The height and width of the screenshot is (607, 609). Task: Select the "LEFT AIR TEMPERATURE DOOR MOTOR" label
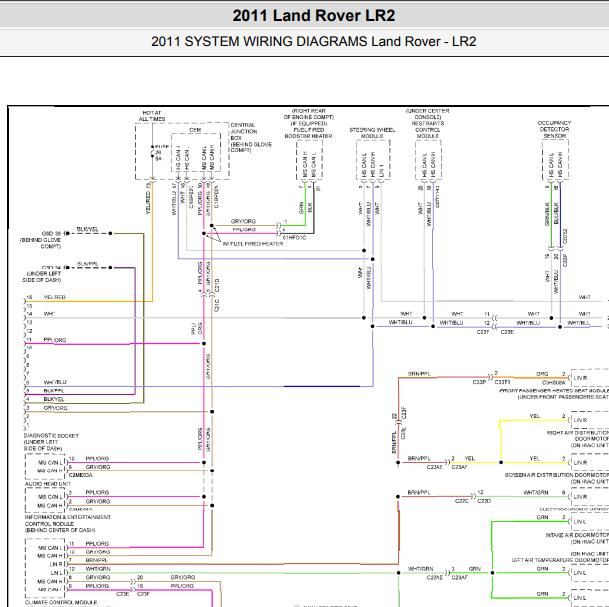click(x=560, y=560)
